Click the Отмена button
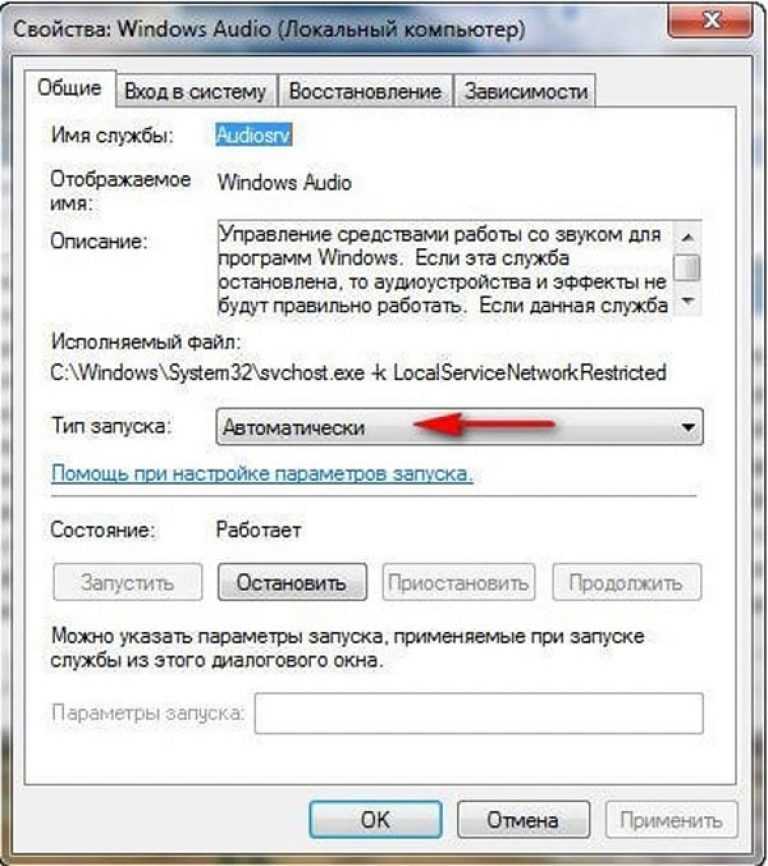 [523, 820]
